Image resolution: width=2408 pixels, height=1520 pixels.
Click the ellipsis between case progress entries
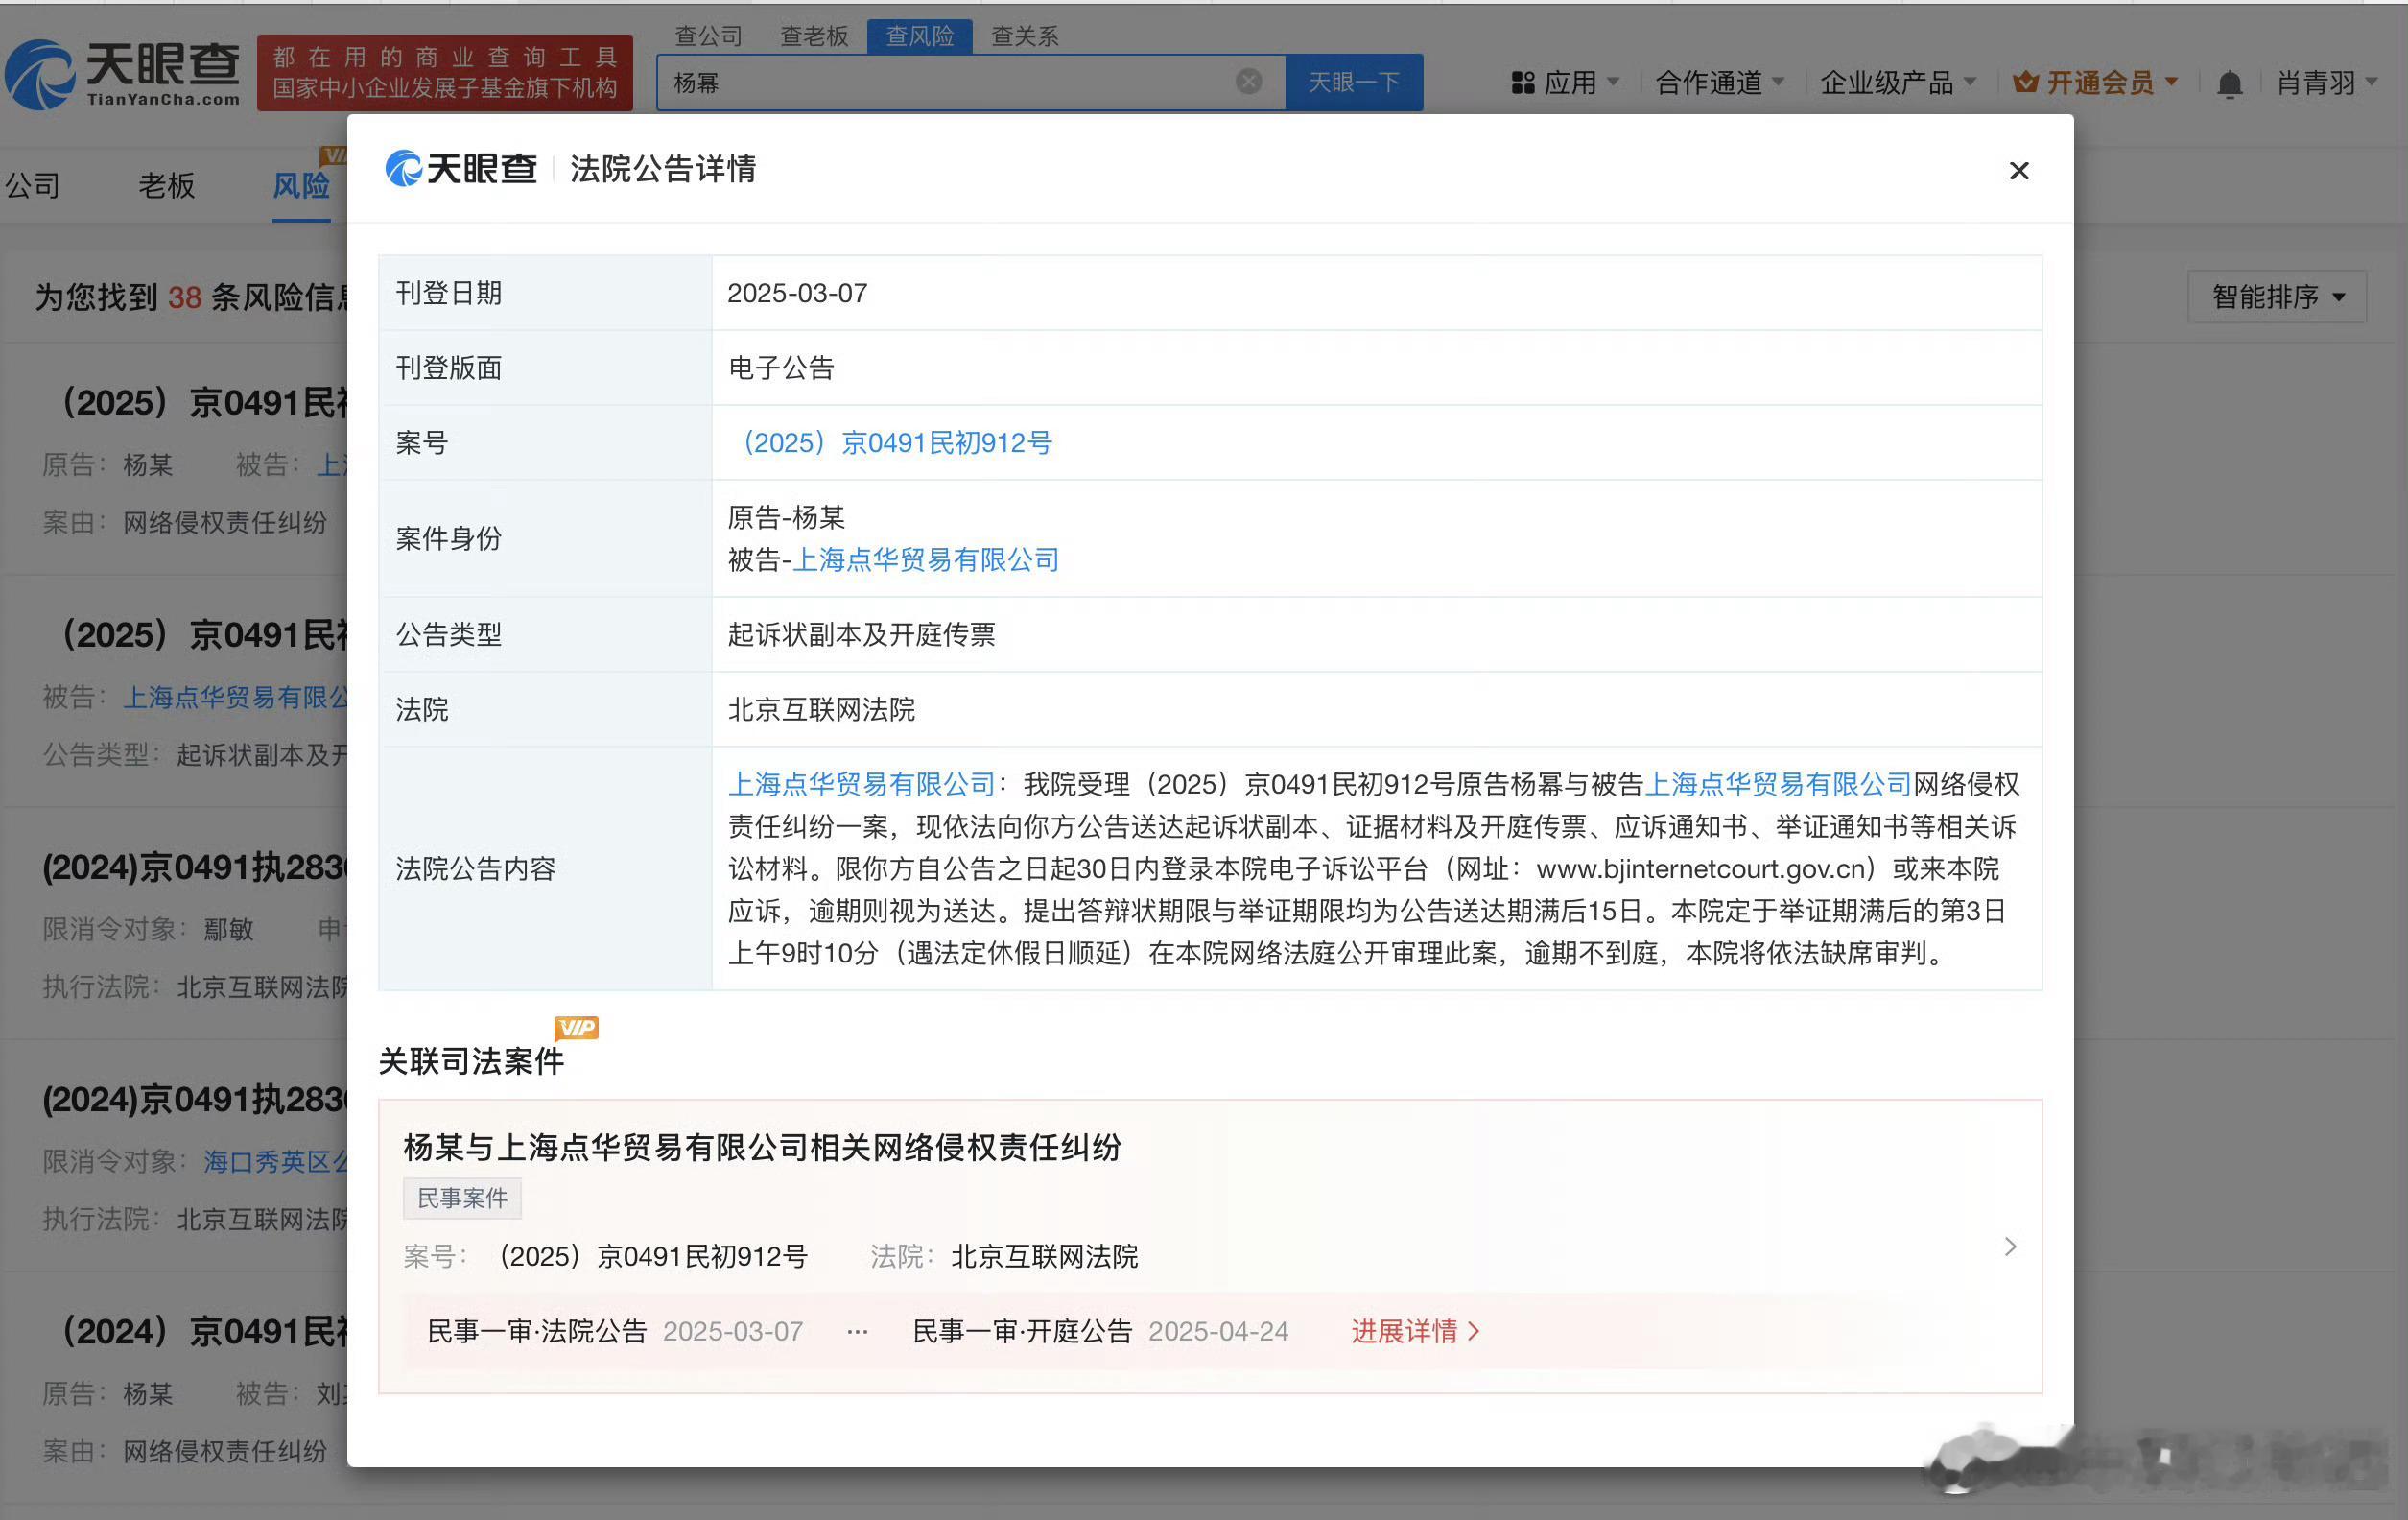pyautogui.click(x=857, y=1332)
